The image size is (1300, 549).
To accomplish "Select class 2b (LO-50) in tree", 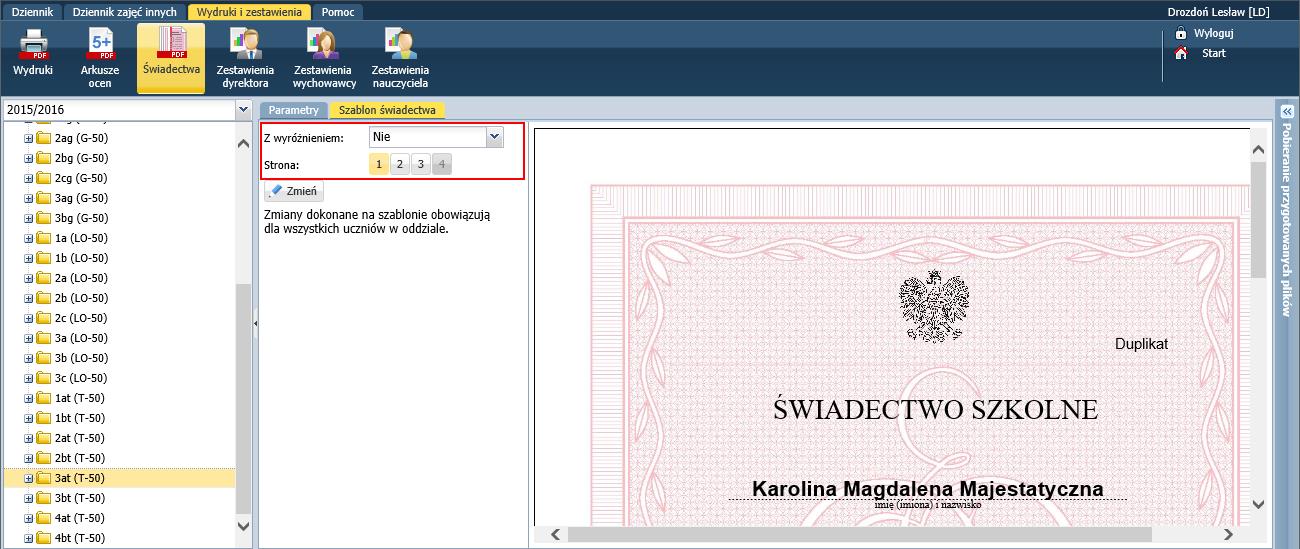I will click(x=81, y=298).
